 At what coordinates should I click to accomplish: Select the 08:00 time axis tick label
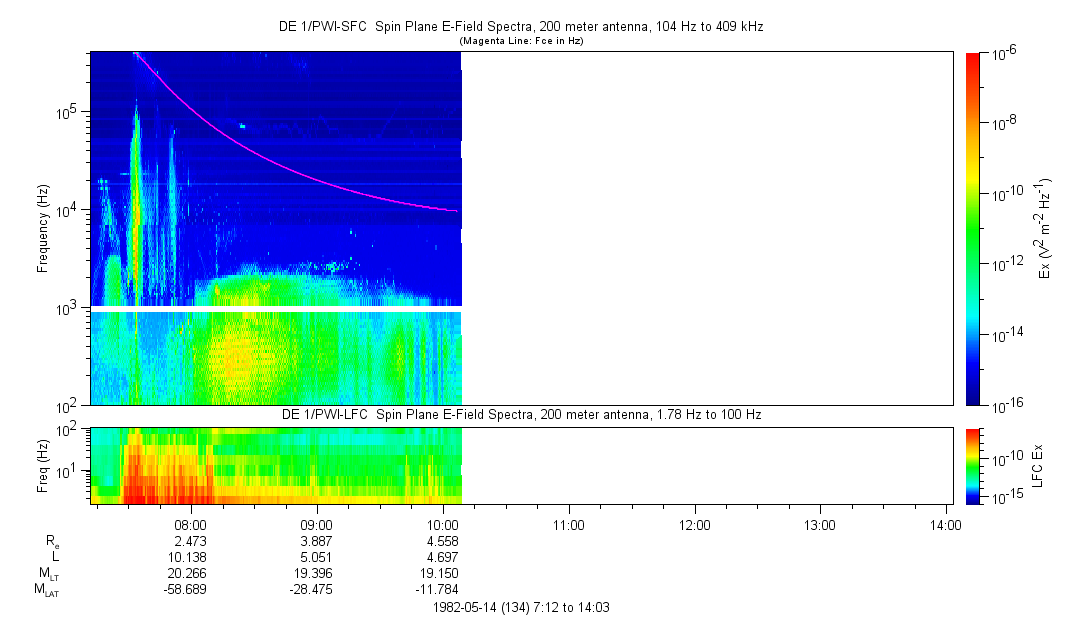[x=191, y=523]
